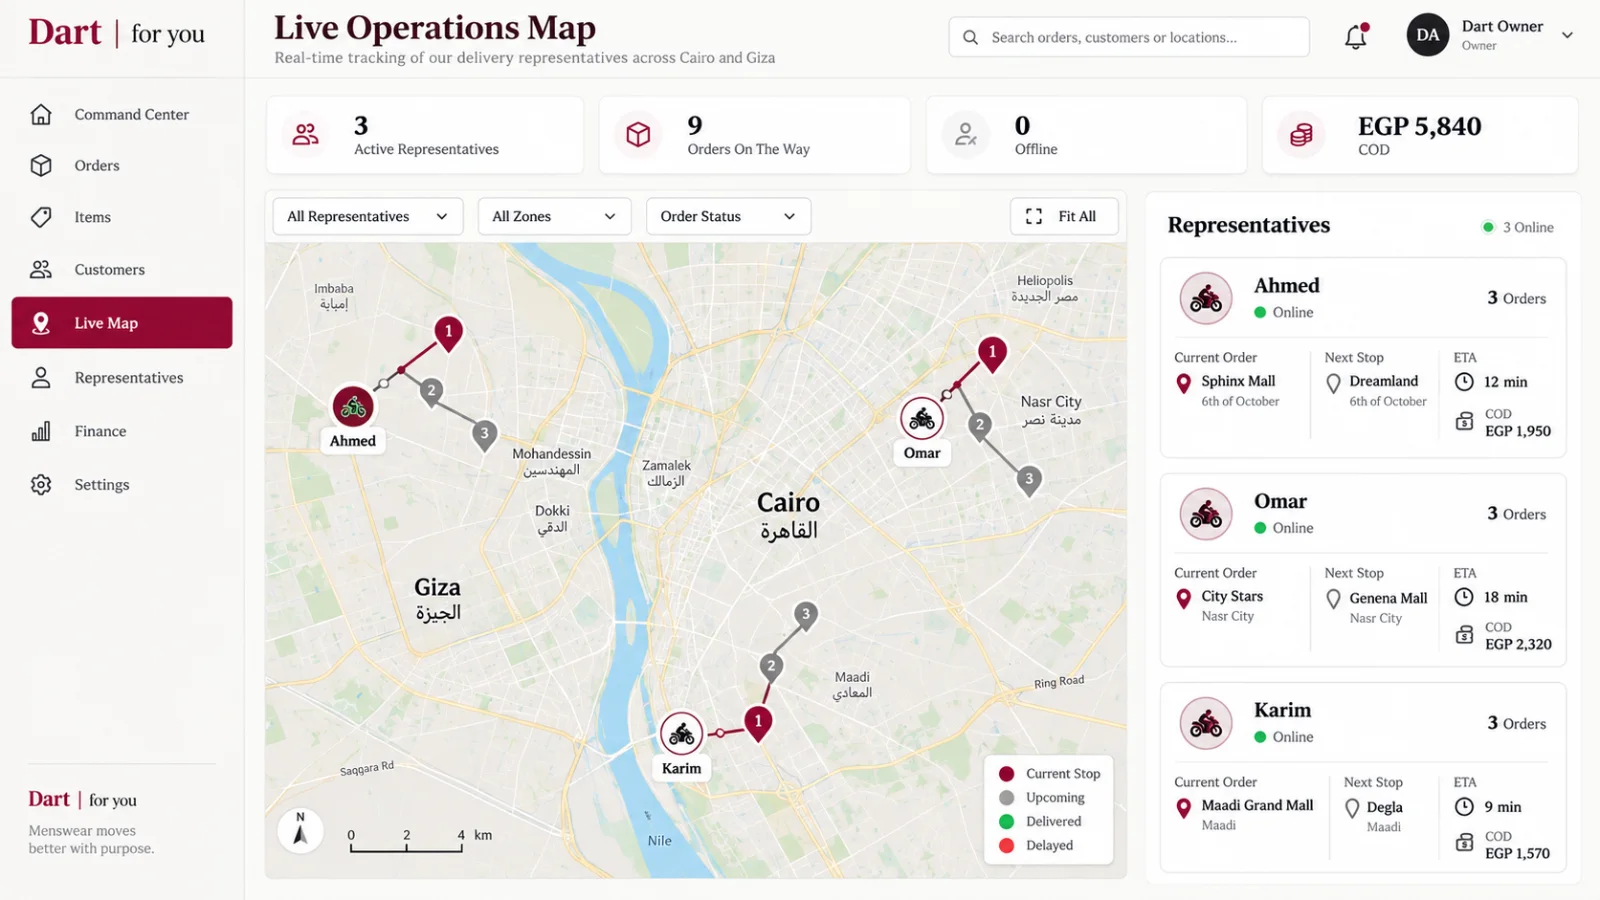The image size is (1600, 900).
Task: Click Karim's motorcycle marker on the map
Action: [682, 734]
